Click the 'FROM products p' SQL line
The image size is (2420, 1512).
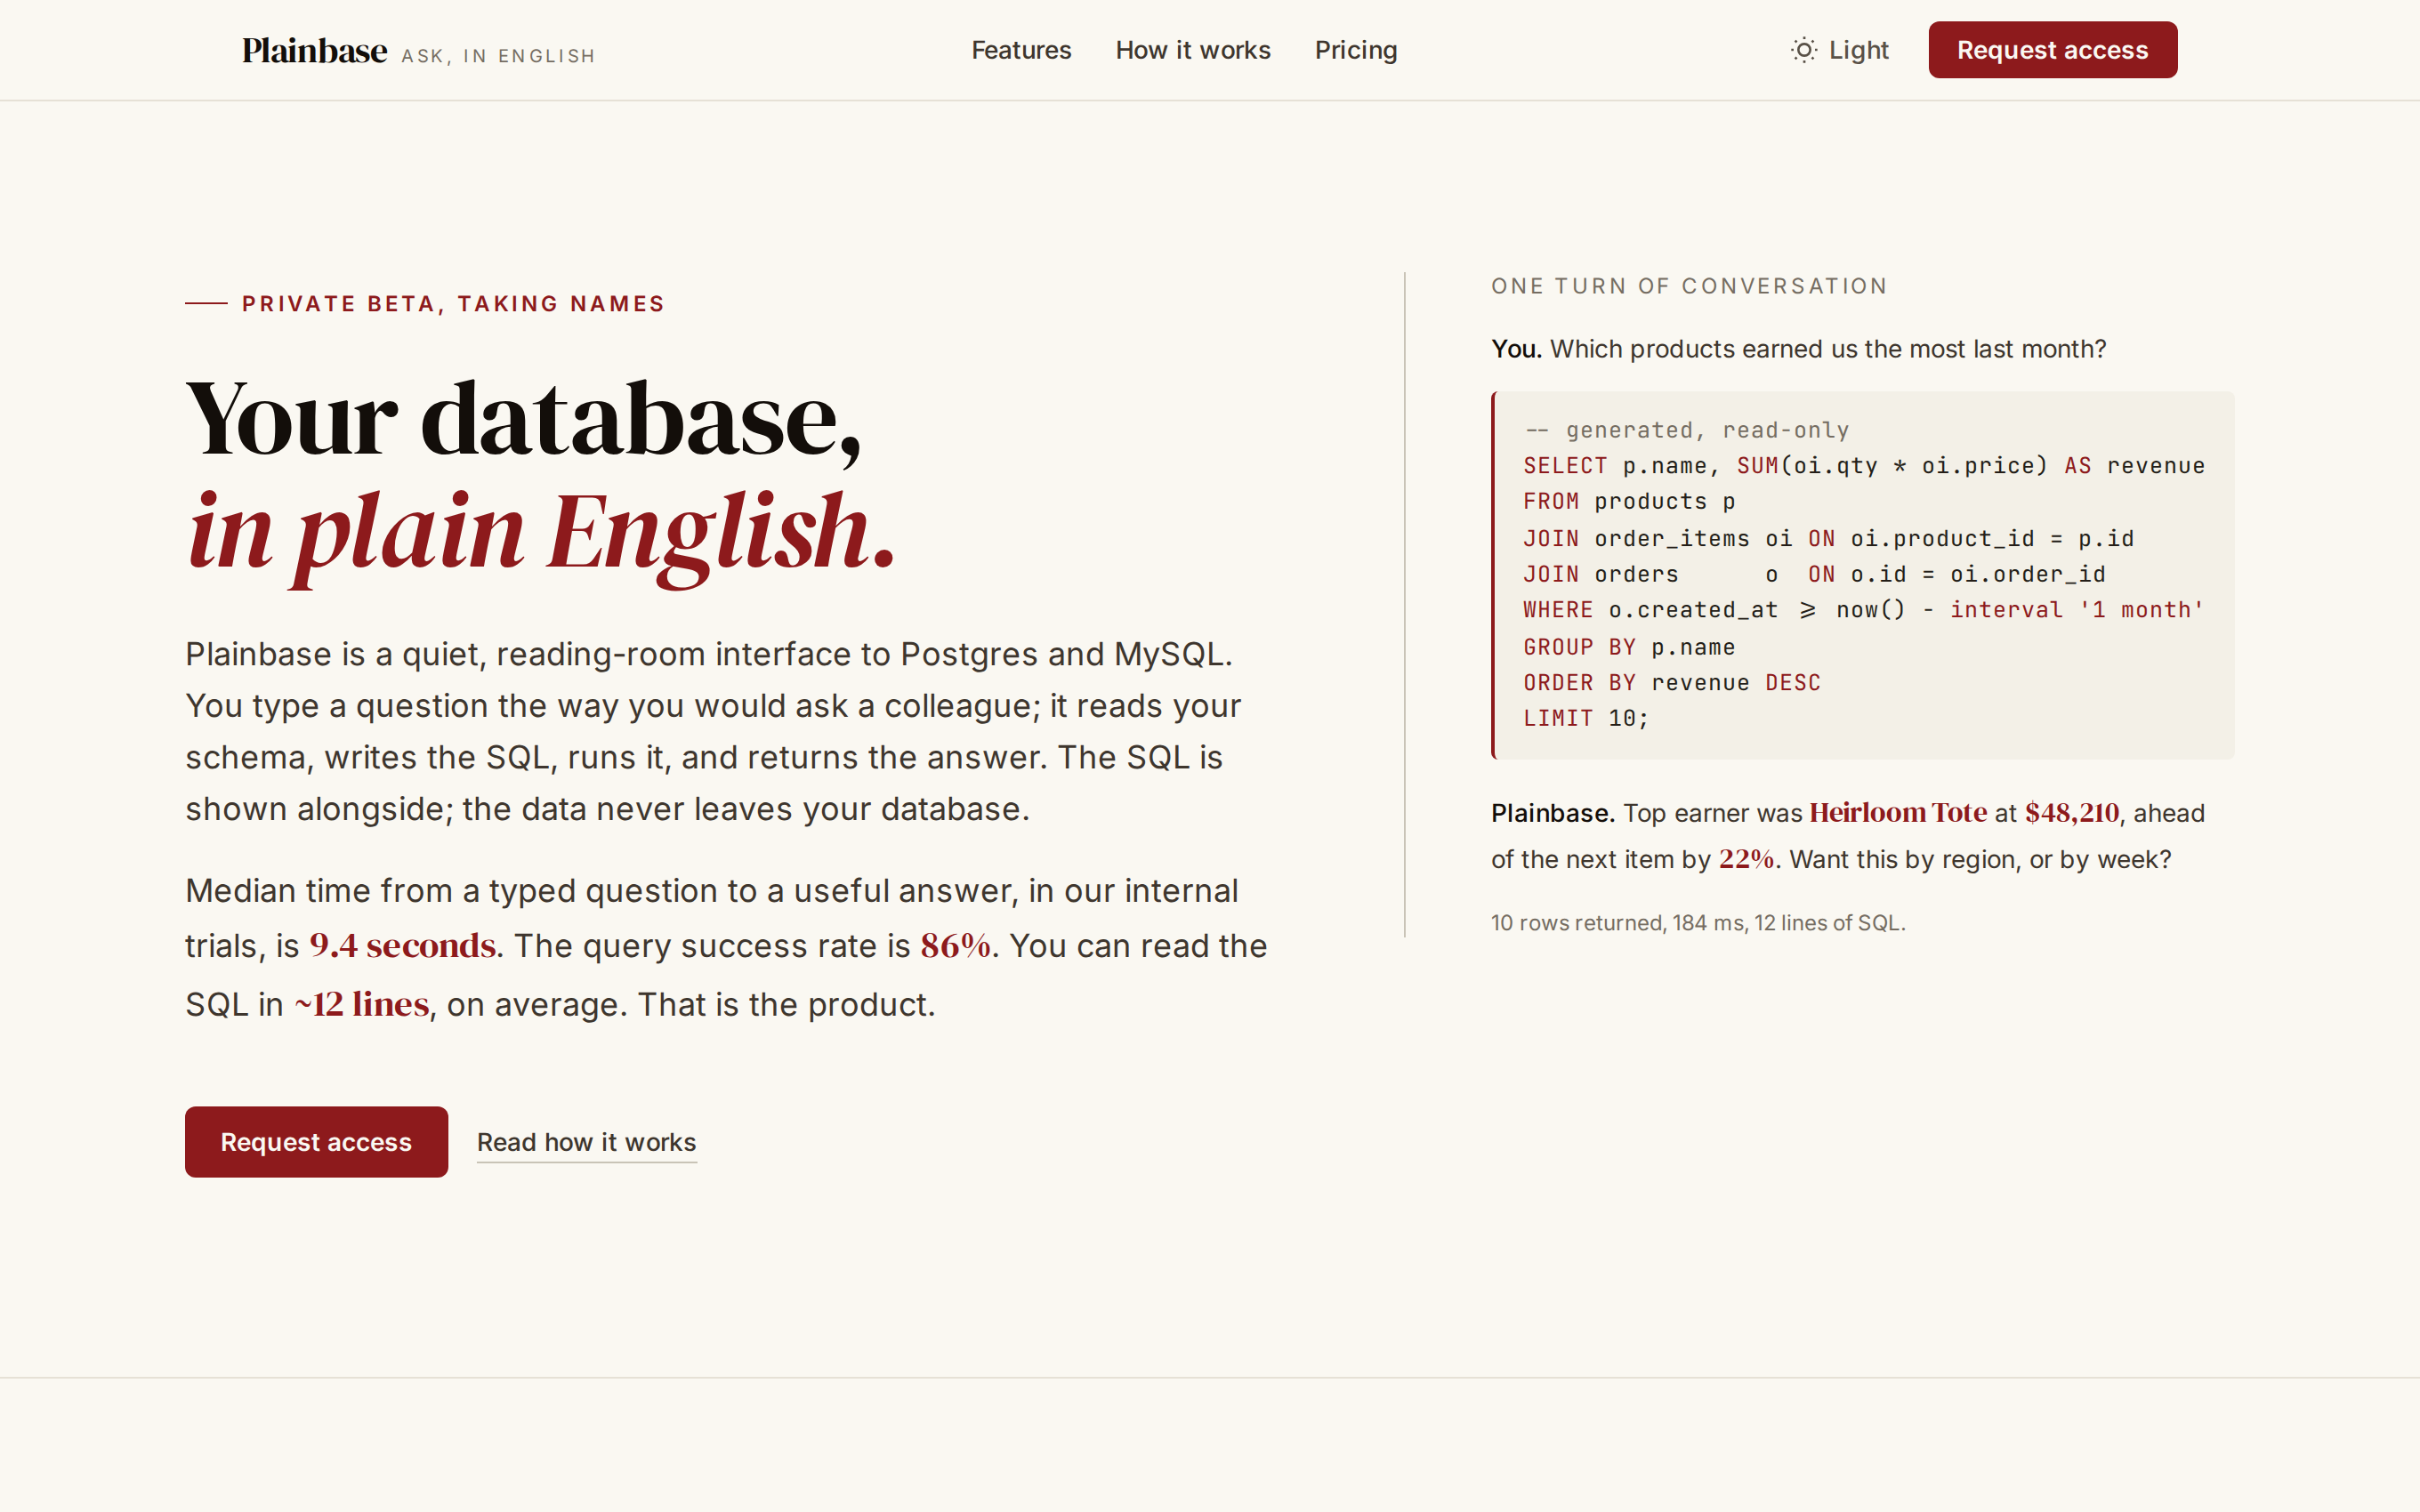tap(1629, 502)
